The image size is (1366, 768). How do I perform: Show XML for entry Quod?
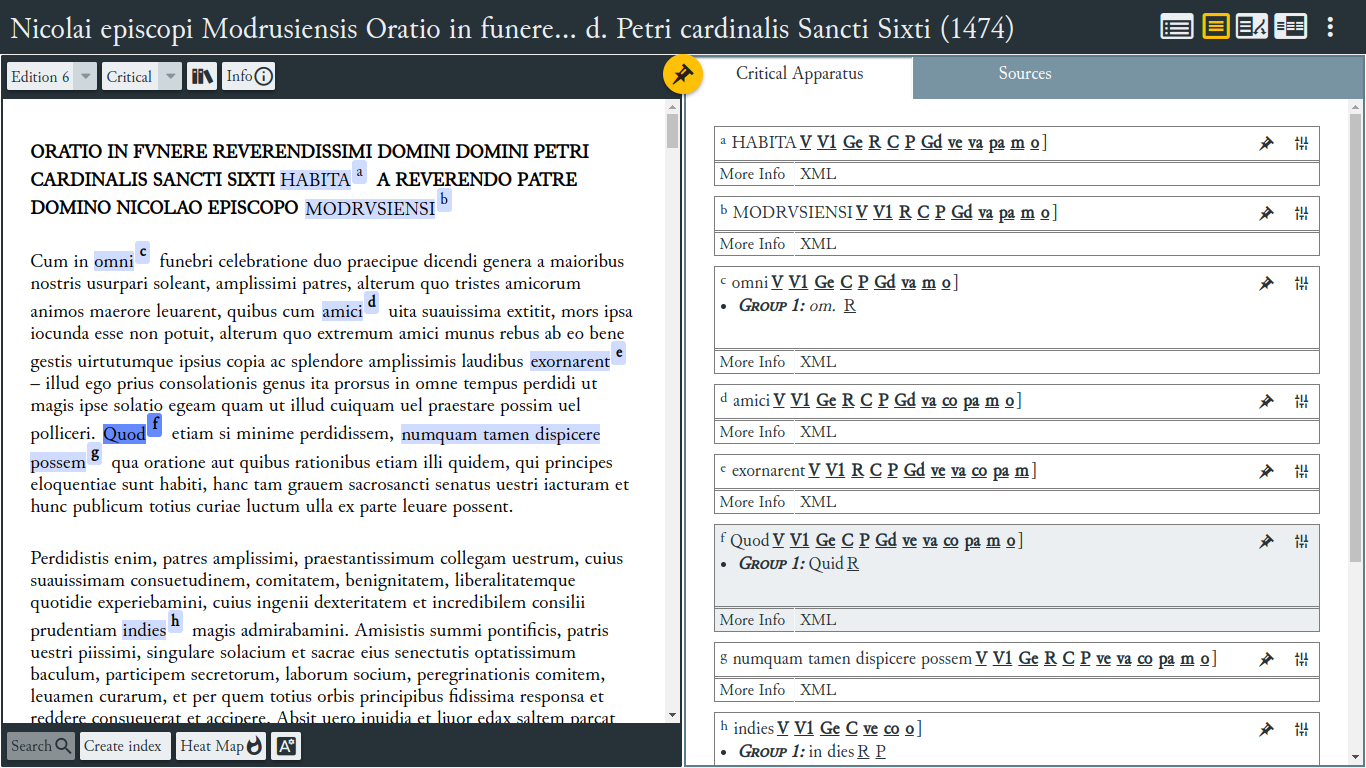click(x=818, y=620)
